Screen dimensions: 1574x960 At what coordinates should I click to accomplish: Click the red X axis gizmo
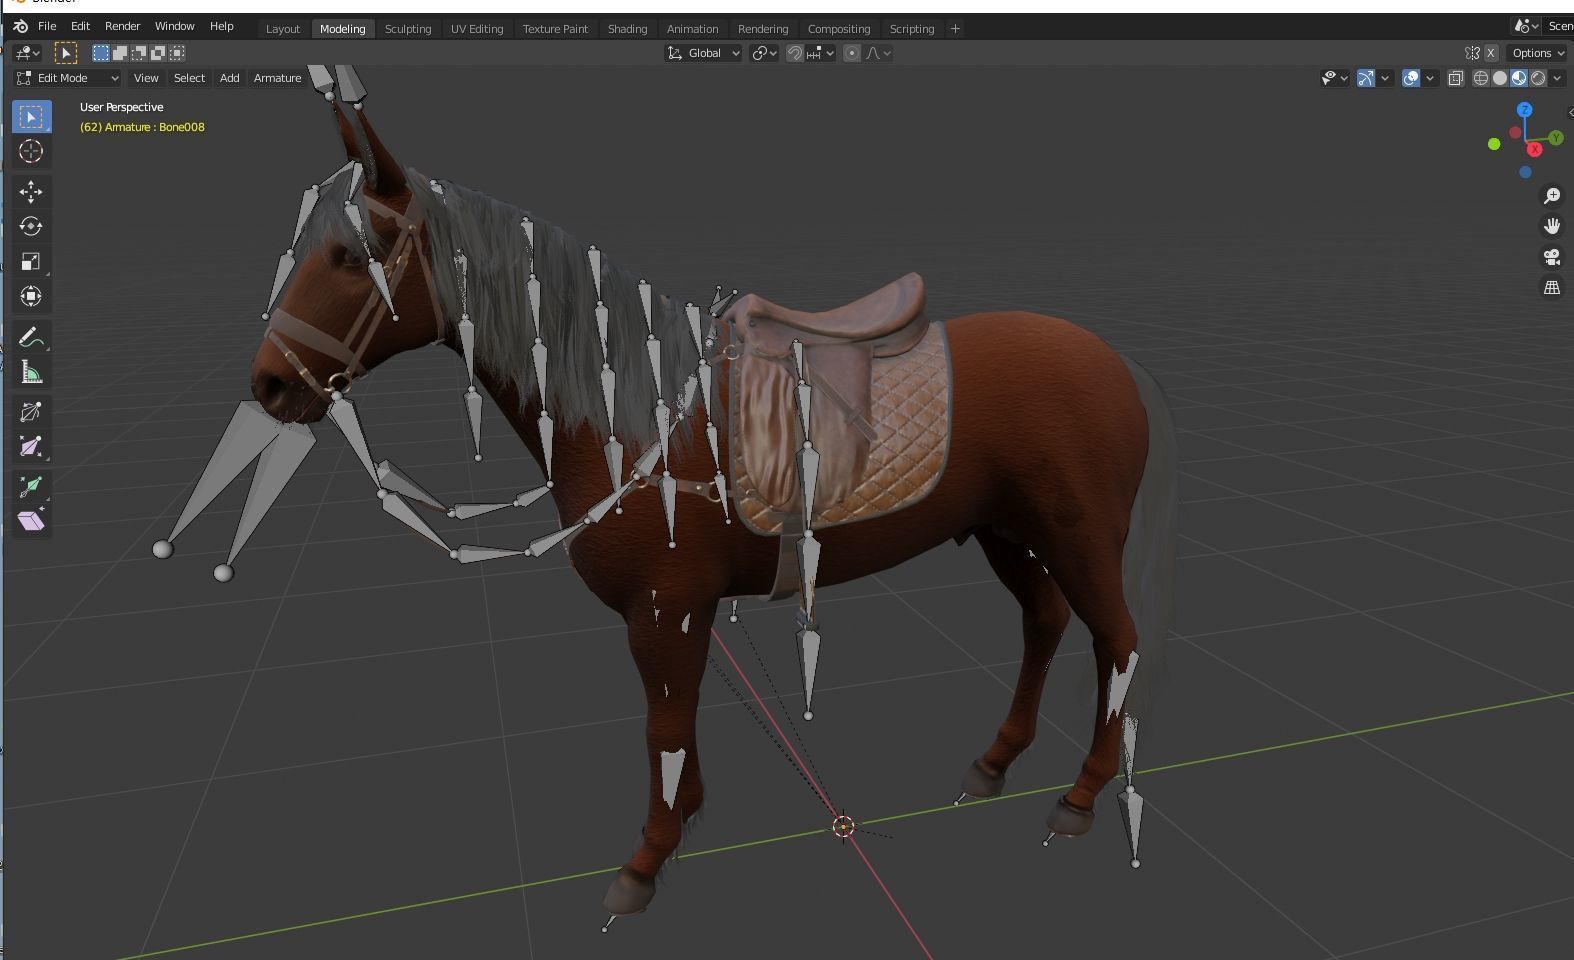click(1534, 149)
